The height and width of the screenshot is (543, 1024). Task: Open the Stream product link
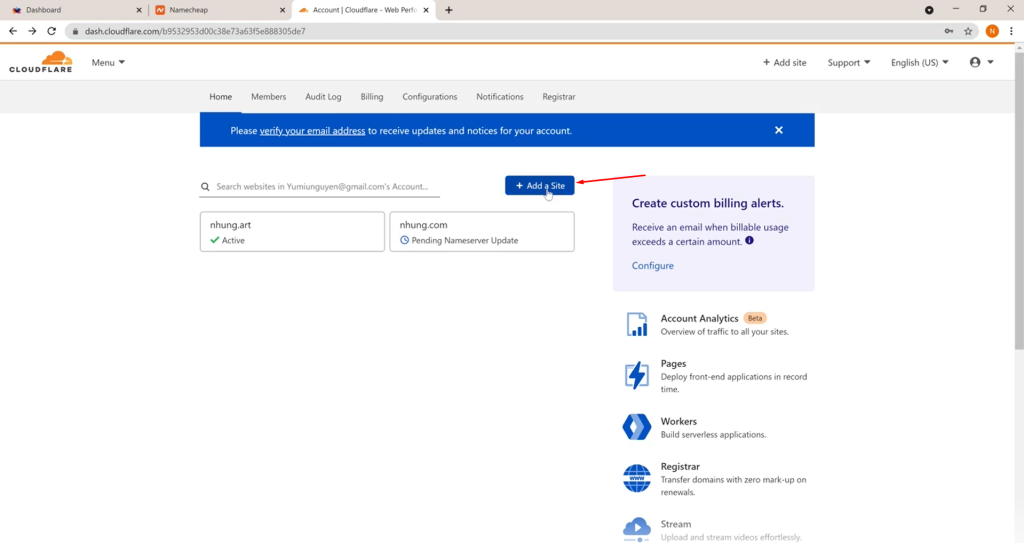click(x=675, y=524)
